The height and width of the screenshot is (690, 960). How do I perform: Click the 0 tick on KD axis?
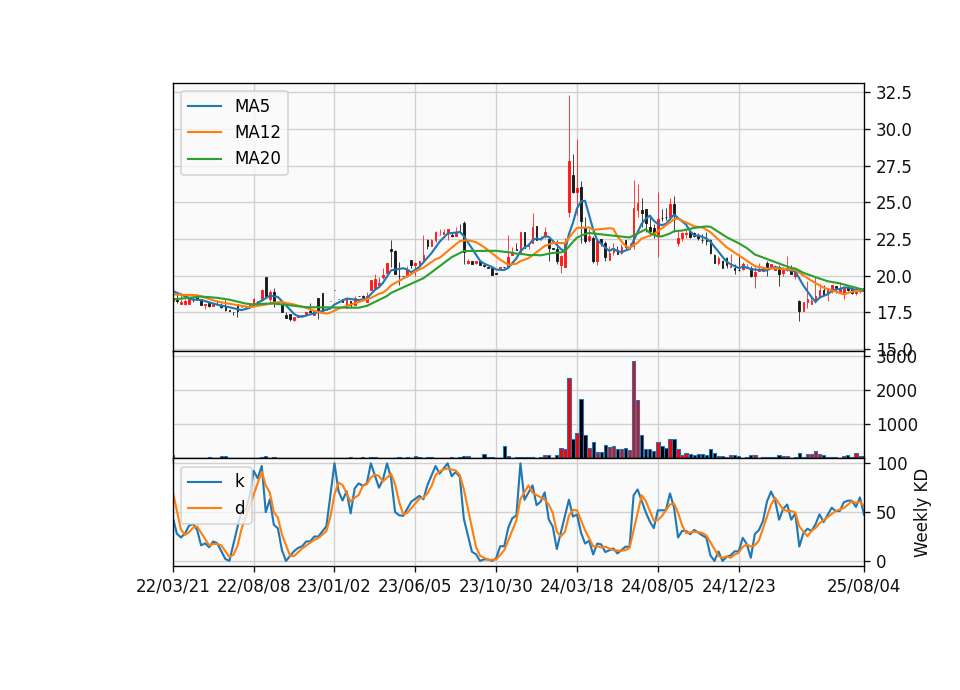click(x=881, y=561)
